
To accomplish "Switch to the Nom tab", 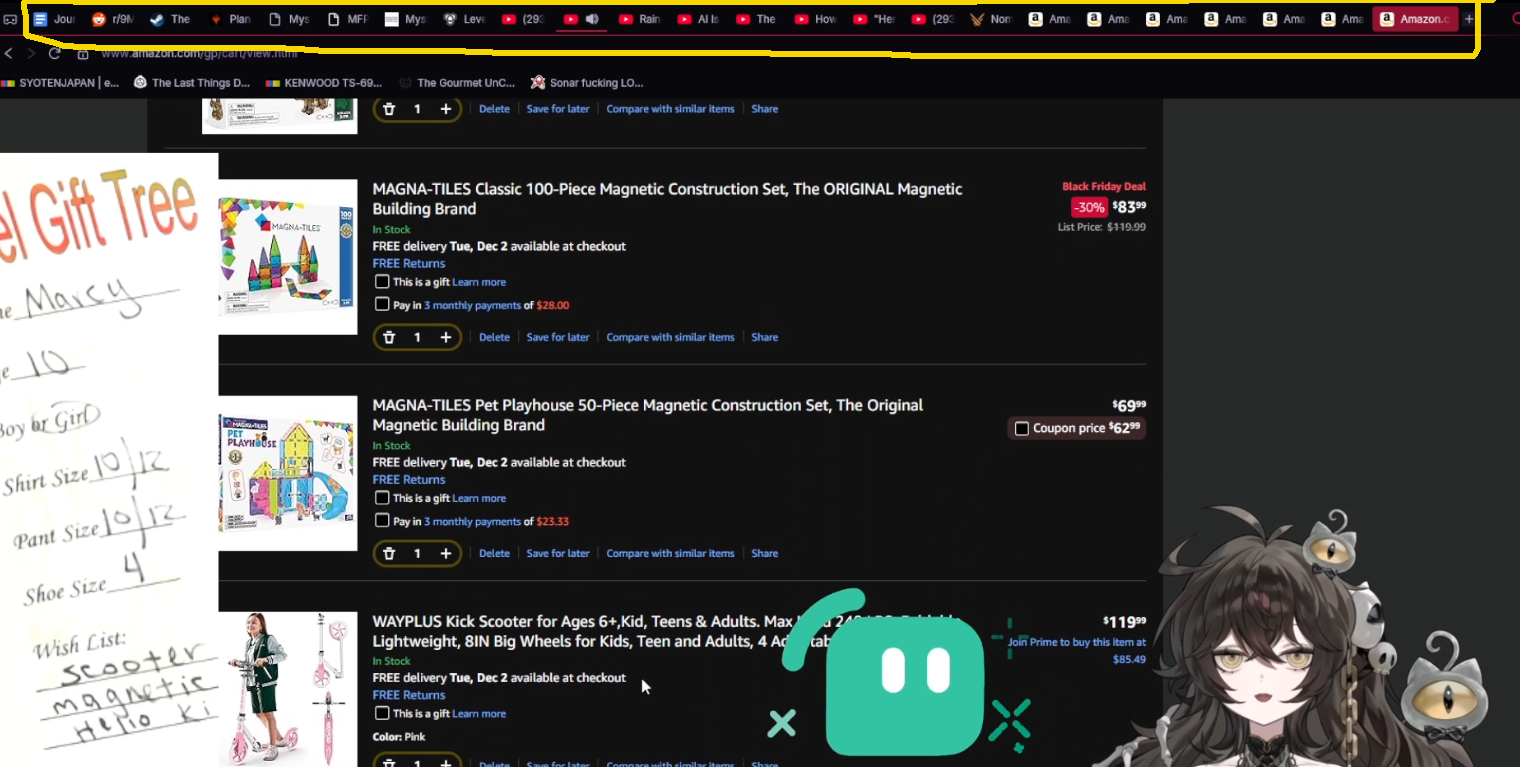I will tap(990, 19).
